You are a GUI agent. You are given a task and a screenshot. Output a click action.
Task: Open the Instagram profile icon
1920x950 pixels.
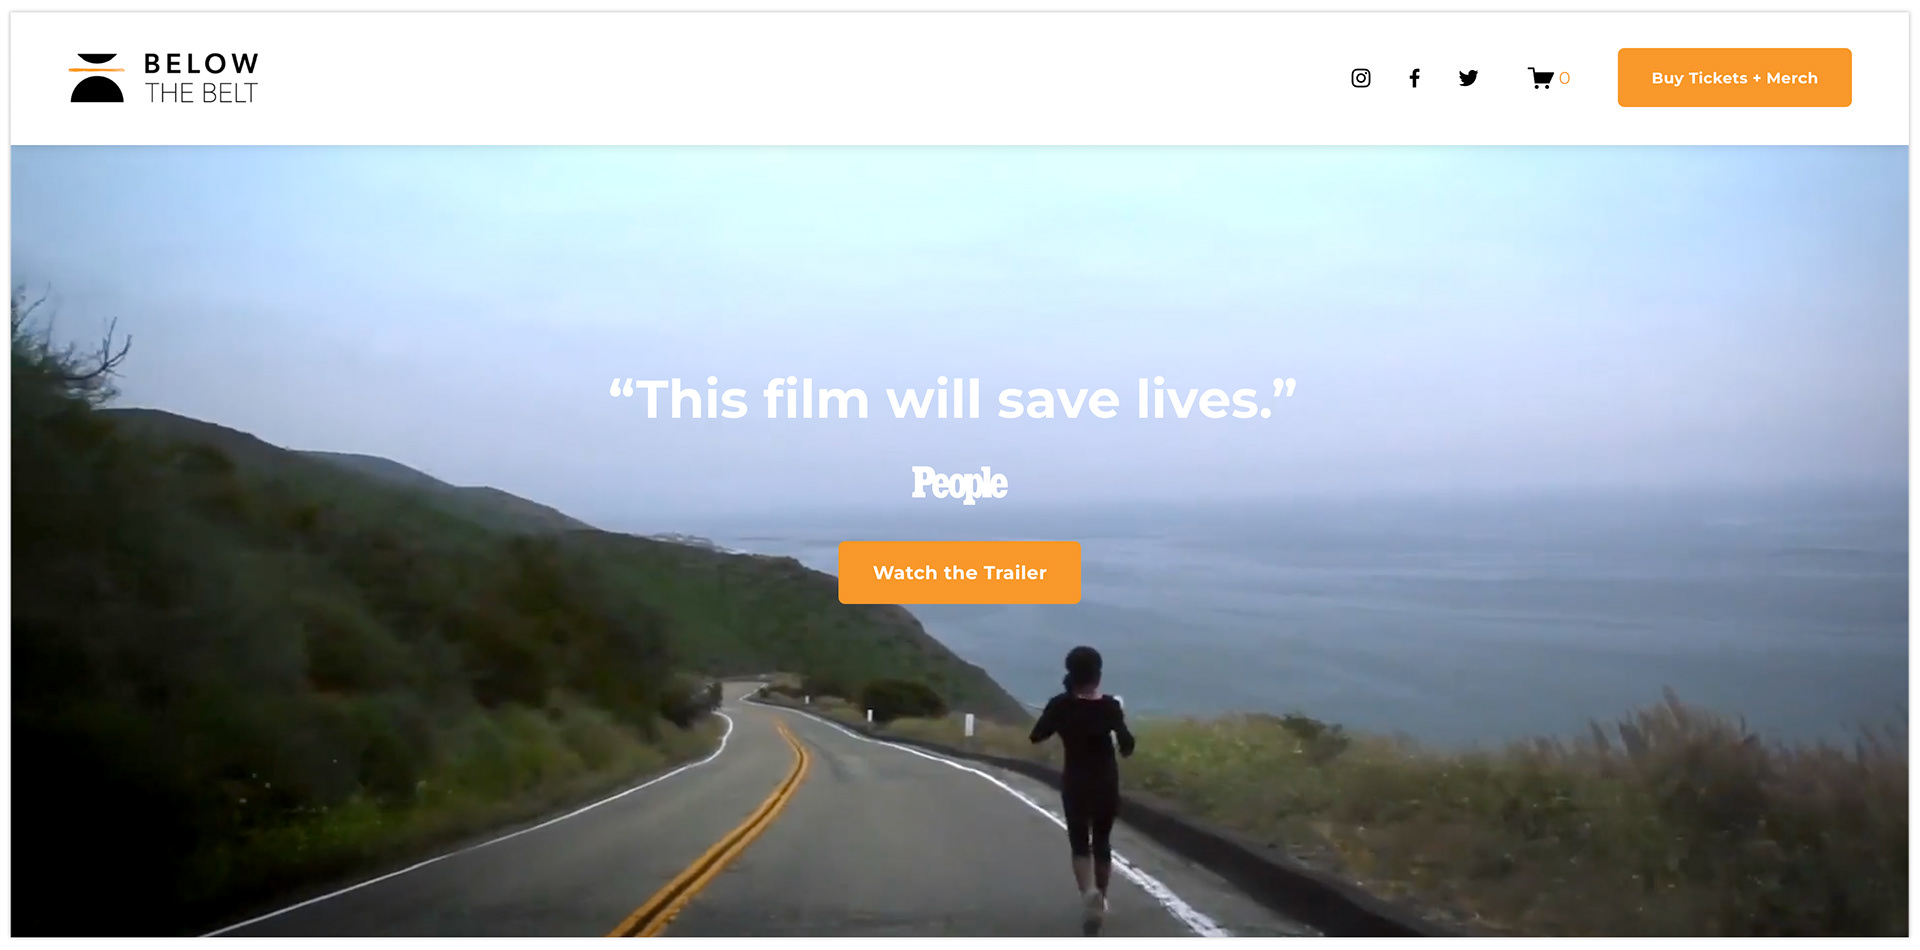(x=1361, y=78)
